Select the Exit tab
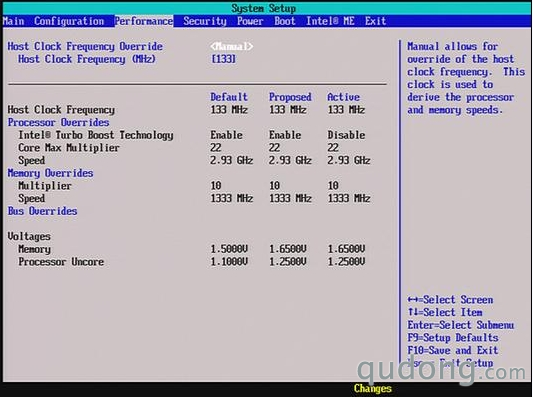 [376, 21]
